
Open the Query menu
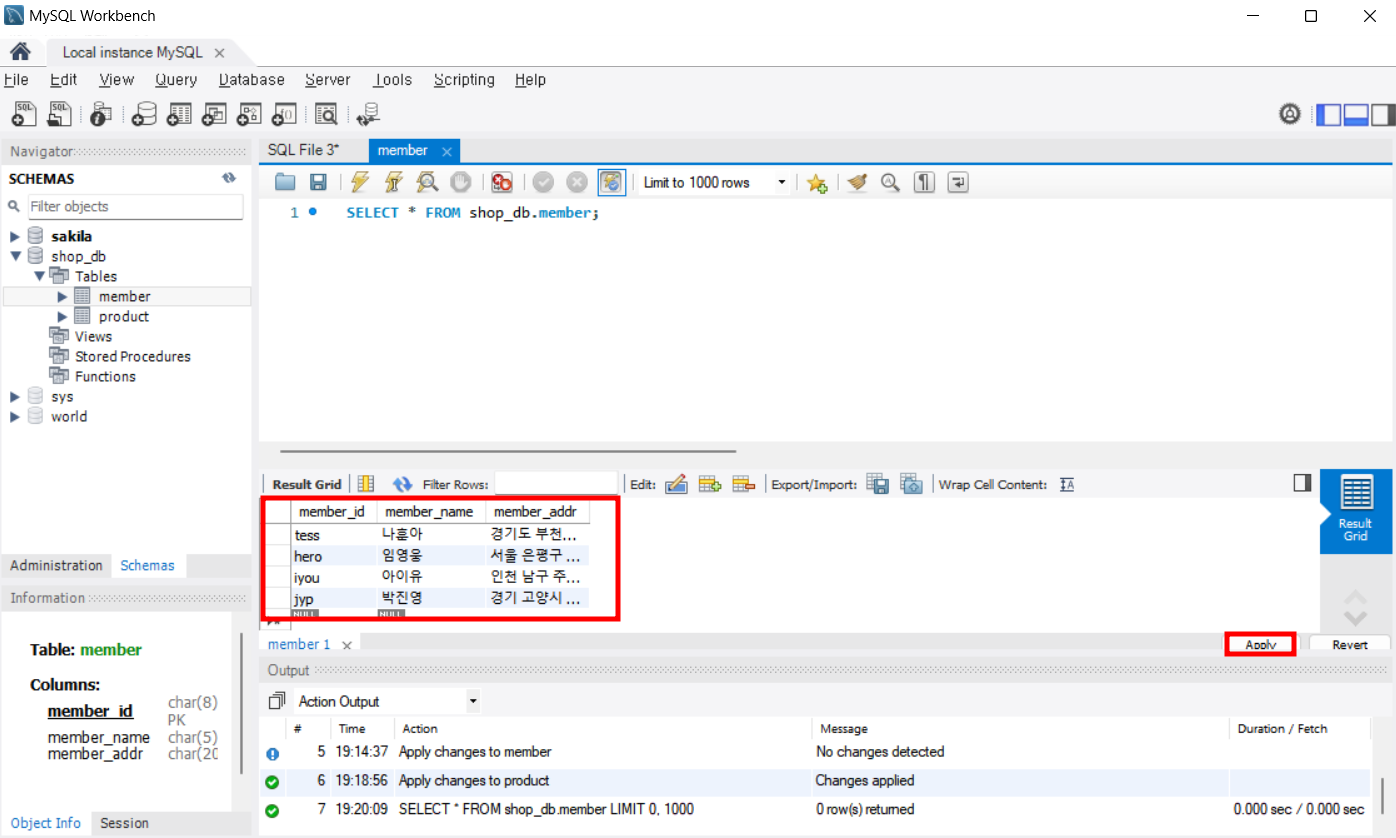[x=176, y=80]
